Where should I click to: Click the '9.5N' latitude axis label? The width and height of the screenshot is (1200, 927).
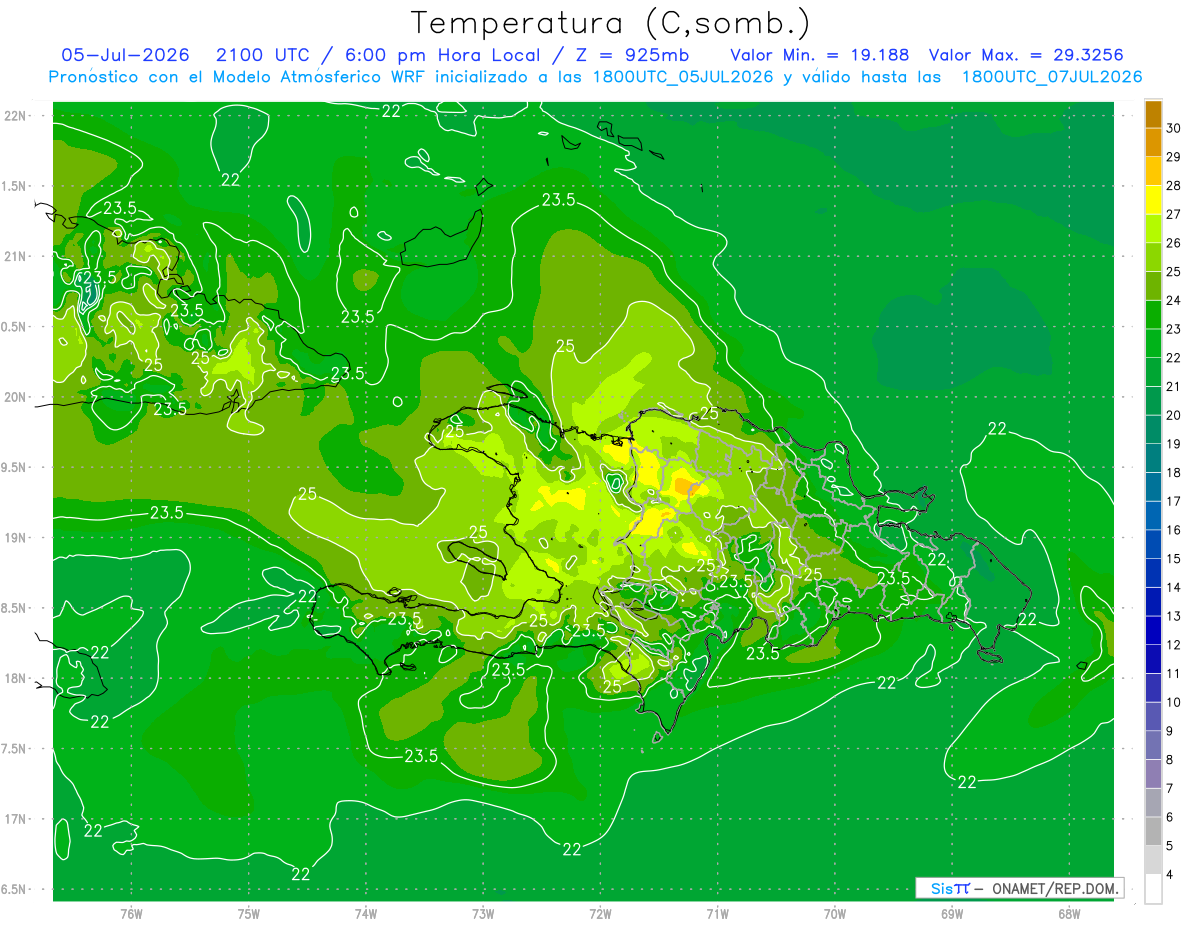tap(15, 468)
